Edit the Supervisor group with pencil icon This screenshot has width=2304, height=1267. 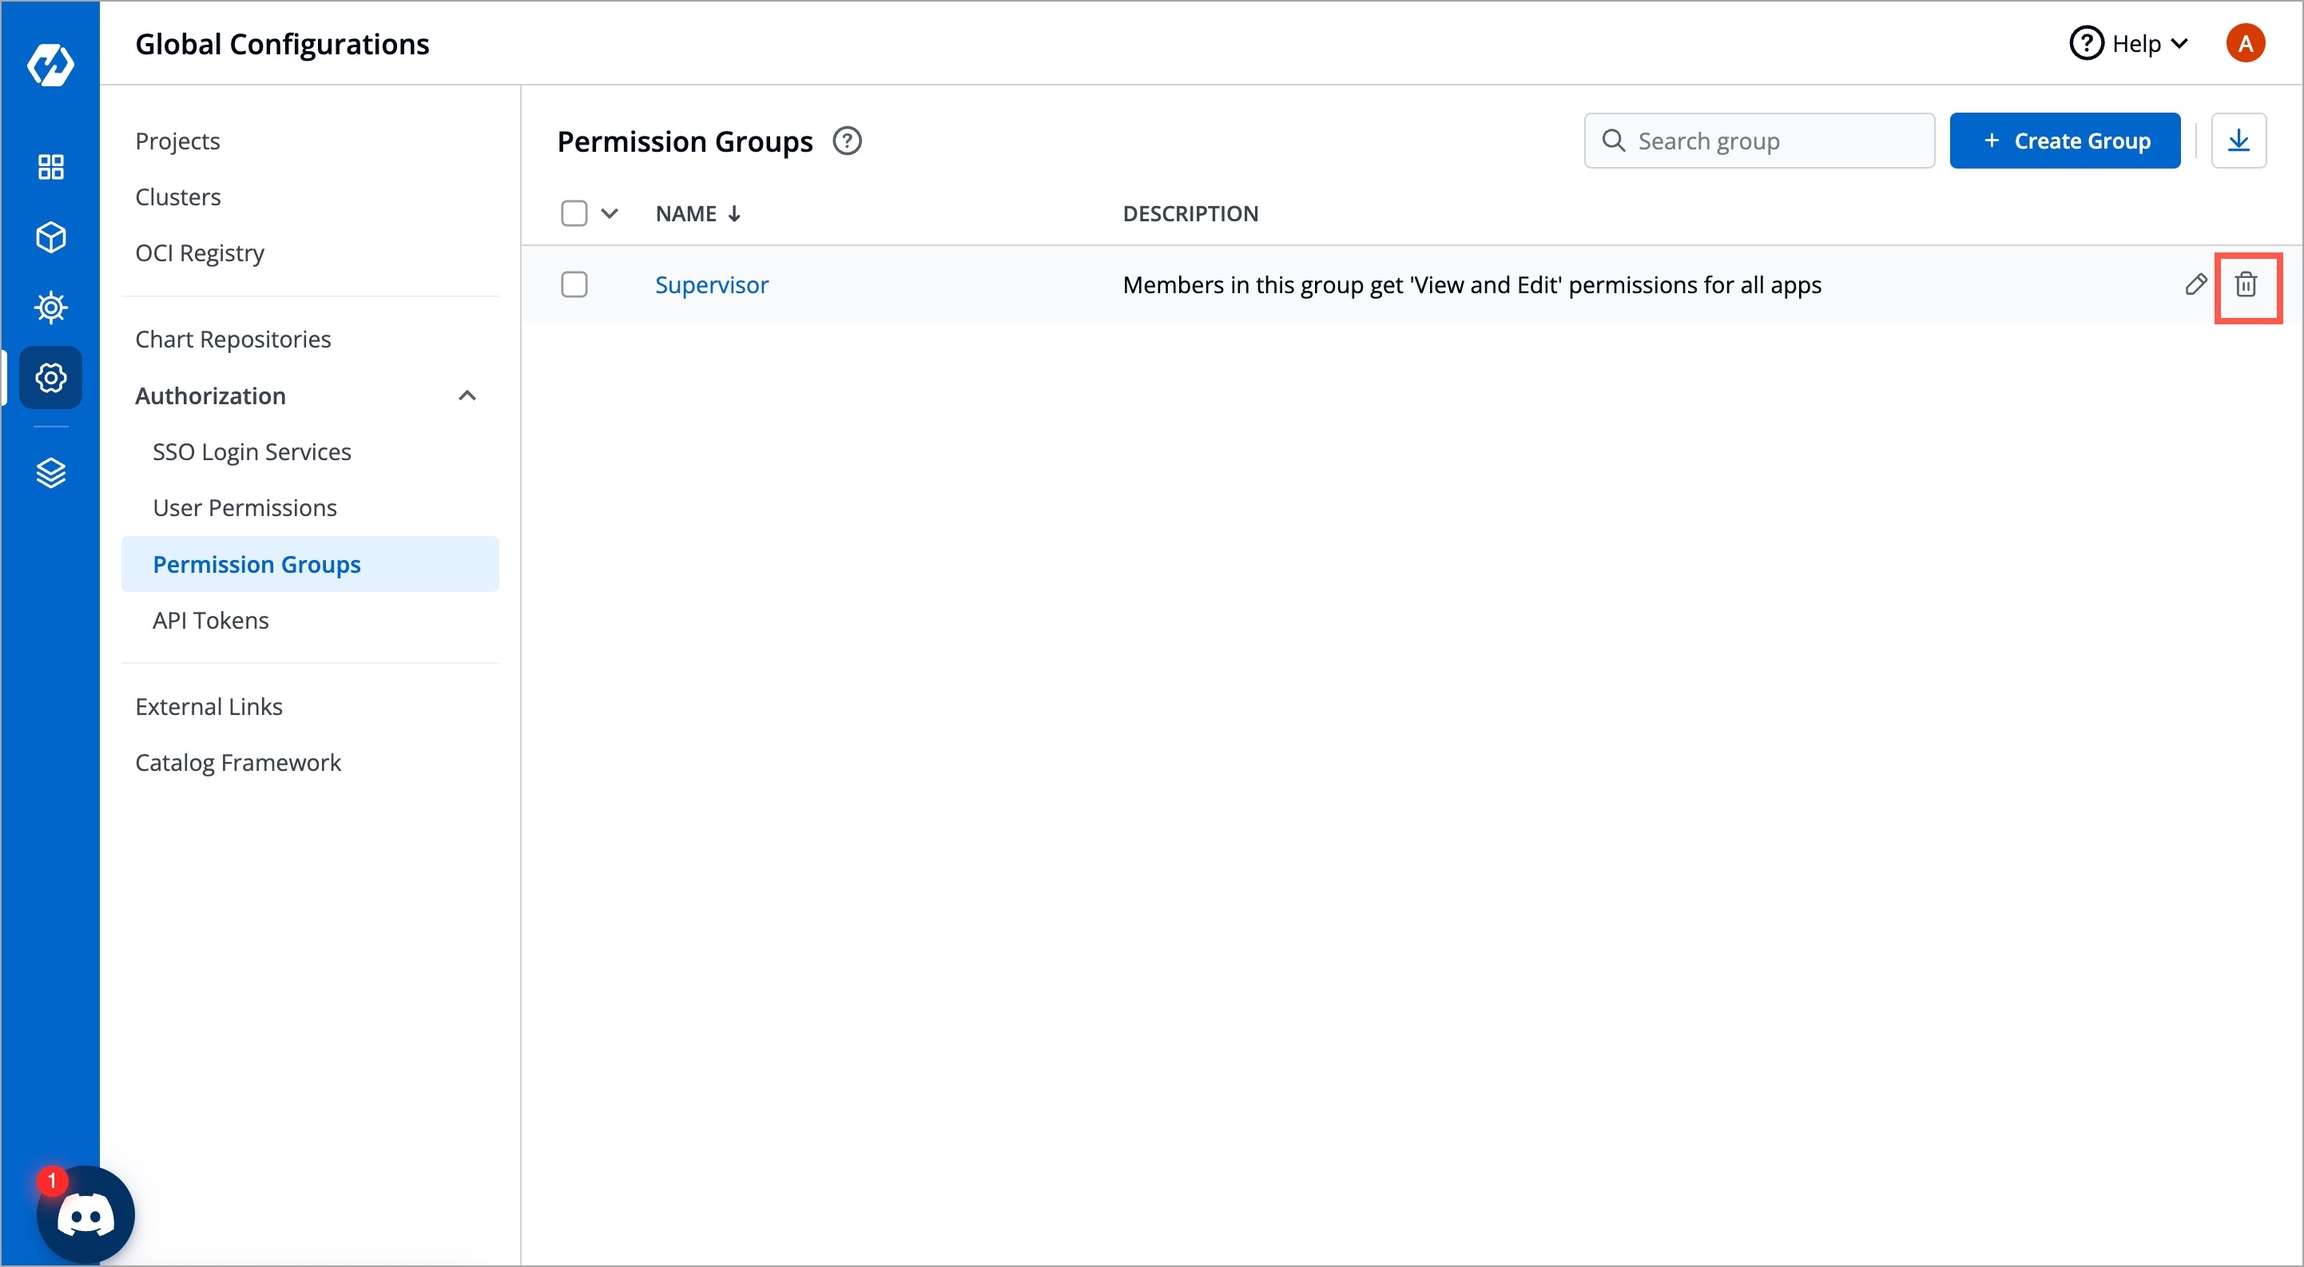click(x=2195, y=285)
